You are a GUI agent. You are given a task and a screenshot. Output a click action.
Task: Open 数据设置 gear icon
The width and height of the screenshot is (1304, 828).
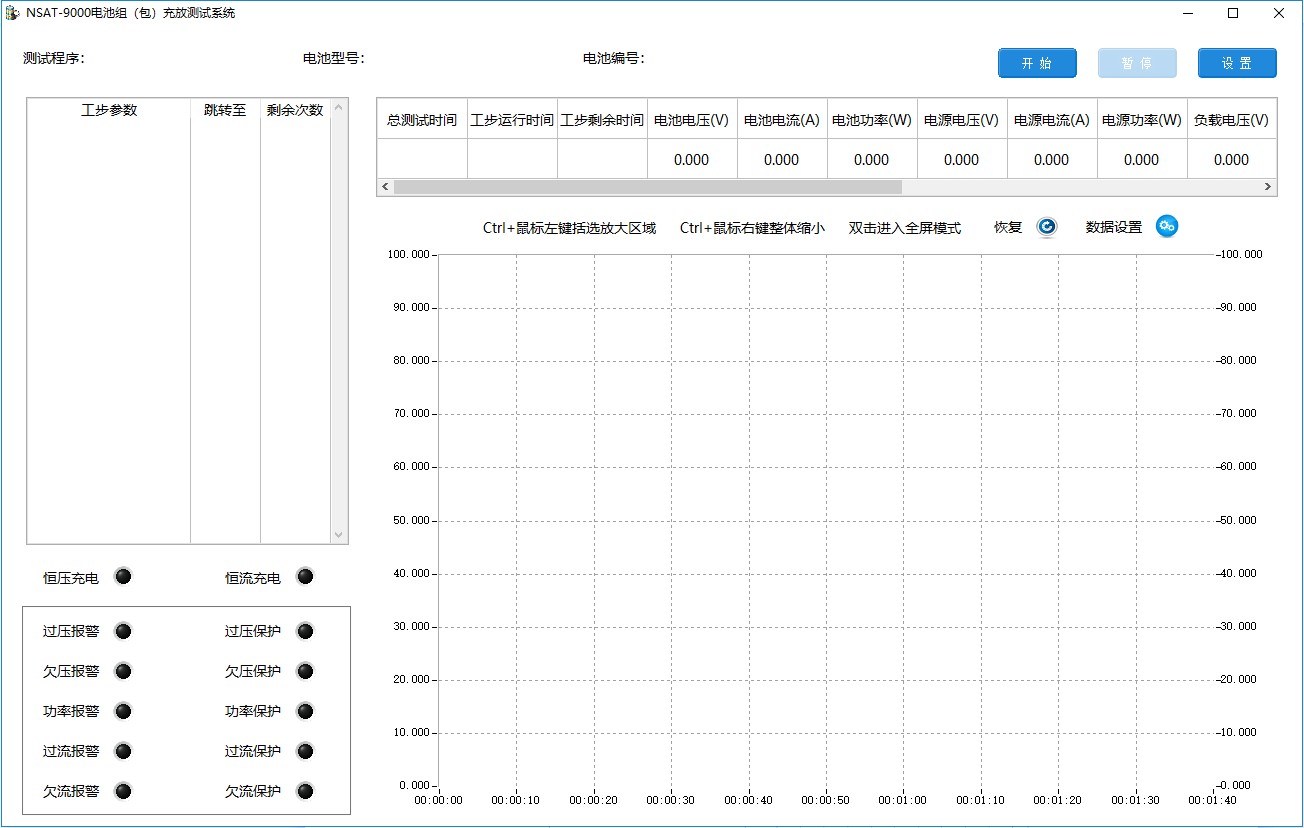click(x=1167, y=227)
